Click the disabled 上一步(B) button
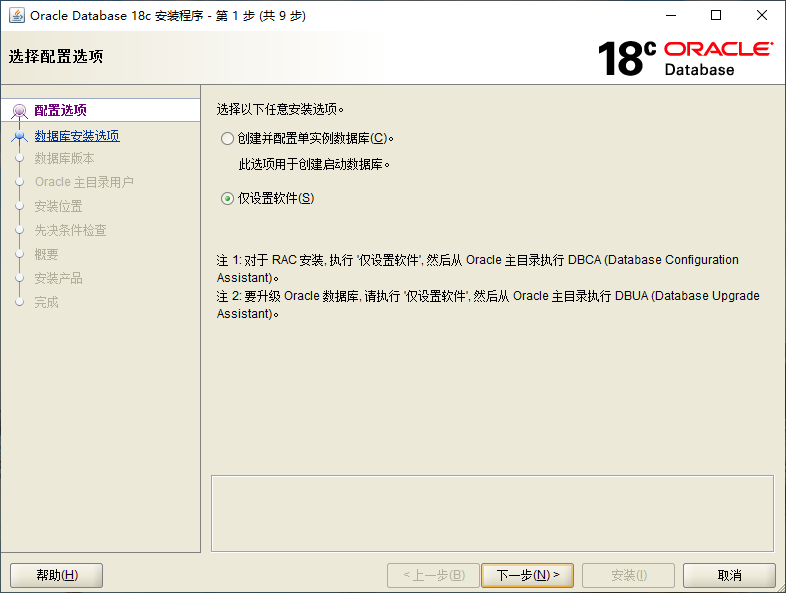786x593 pixels. (x=434, y=575)
